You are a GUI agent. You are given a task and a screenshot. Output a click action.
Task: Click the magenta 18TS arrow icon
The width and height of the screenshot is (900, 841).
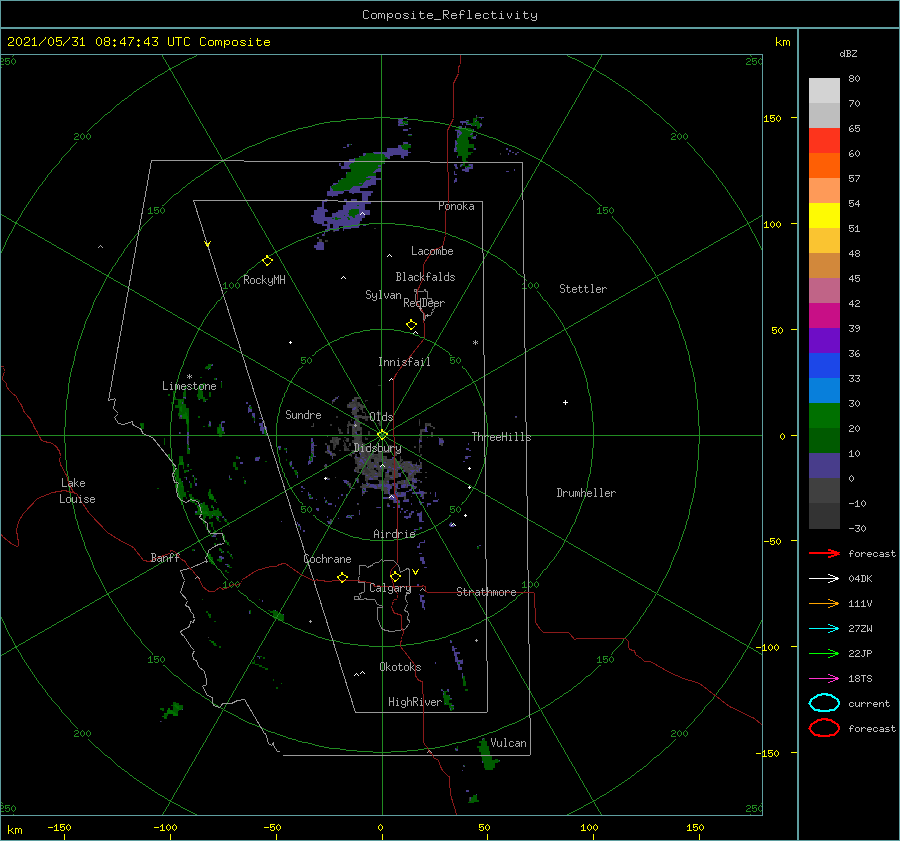click(x=824, y=679)
